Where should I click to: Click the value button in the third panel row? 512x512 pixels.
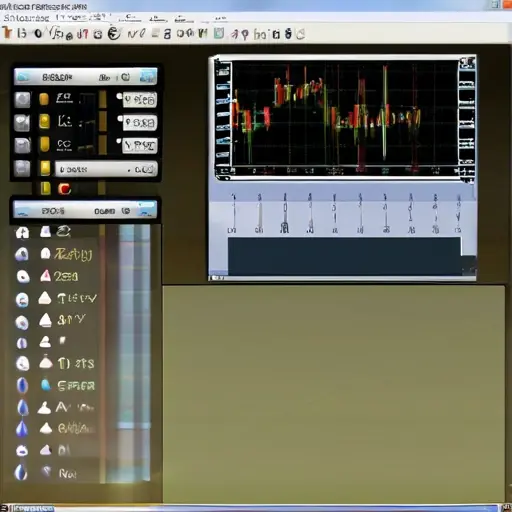(140, 146)
